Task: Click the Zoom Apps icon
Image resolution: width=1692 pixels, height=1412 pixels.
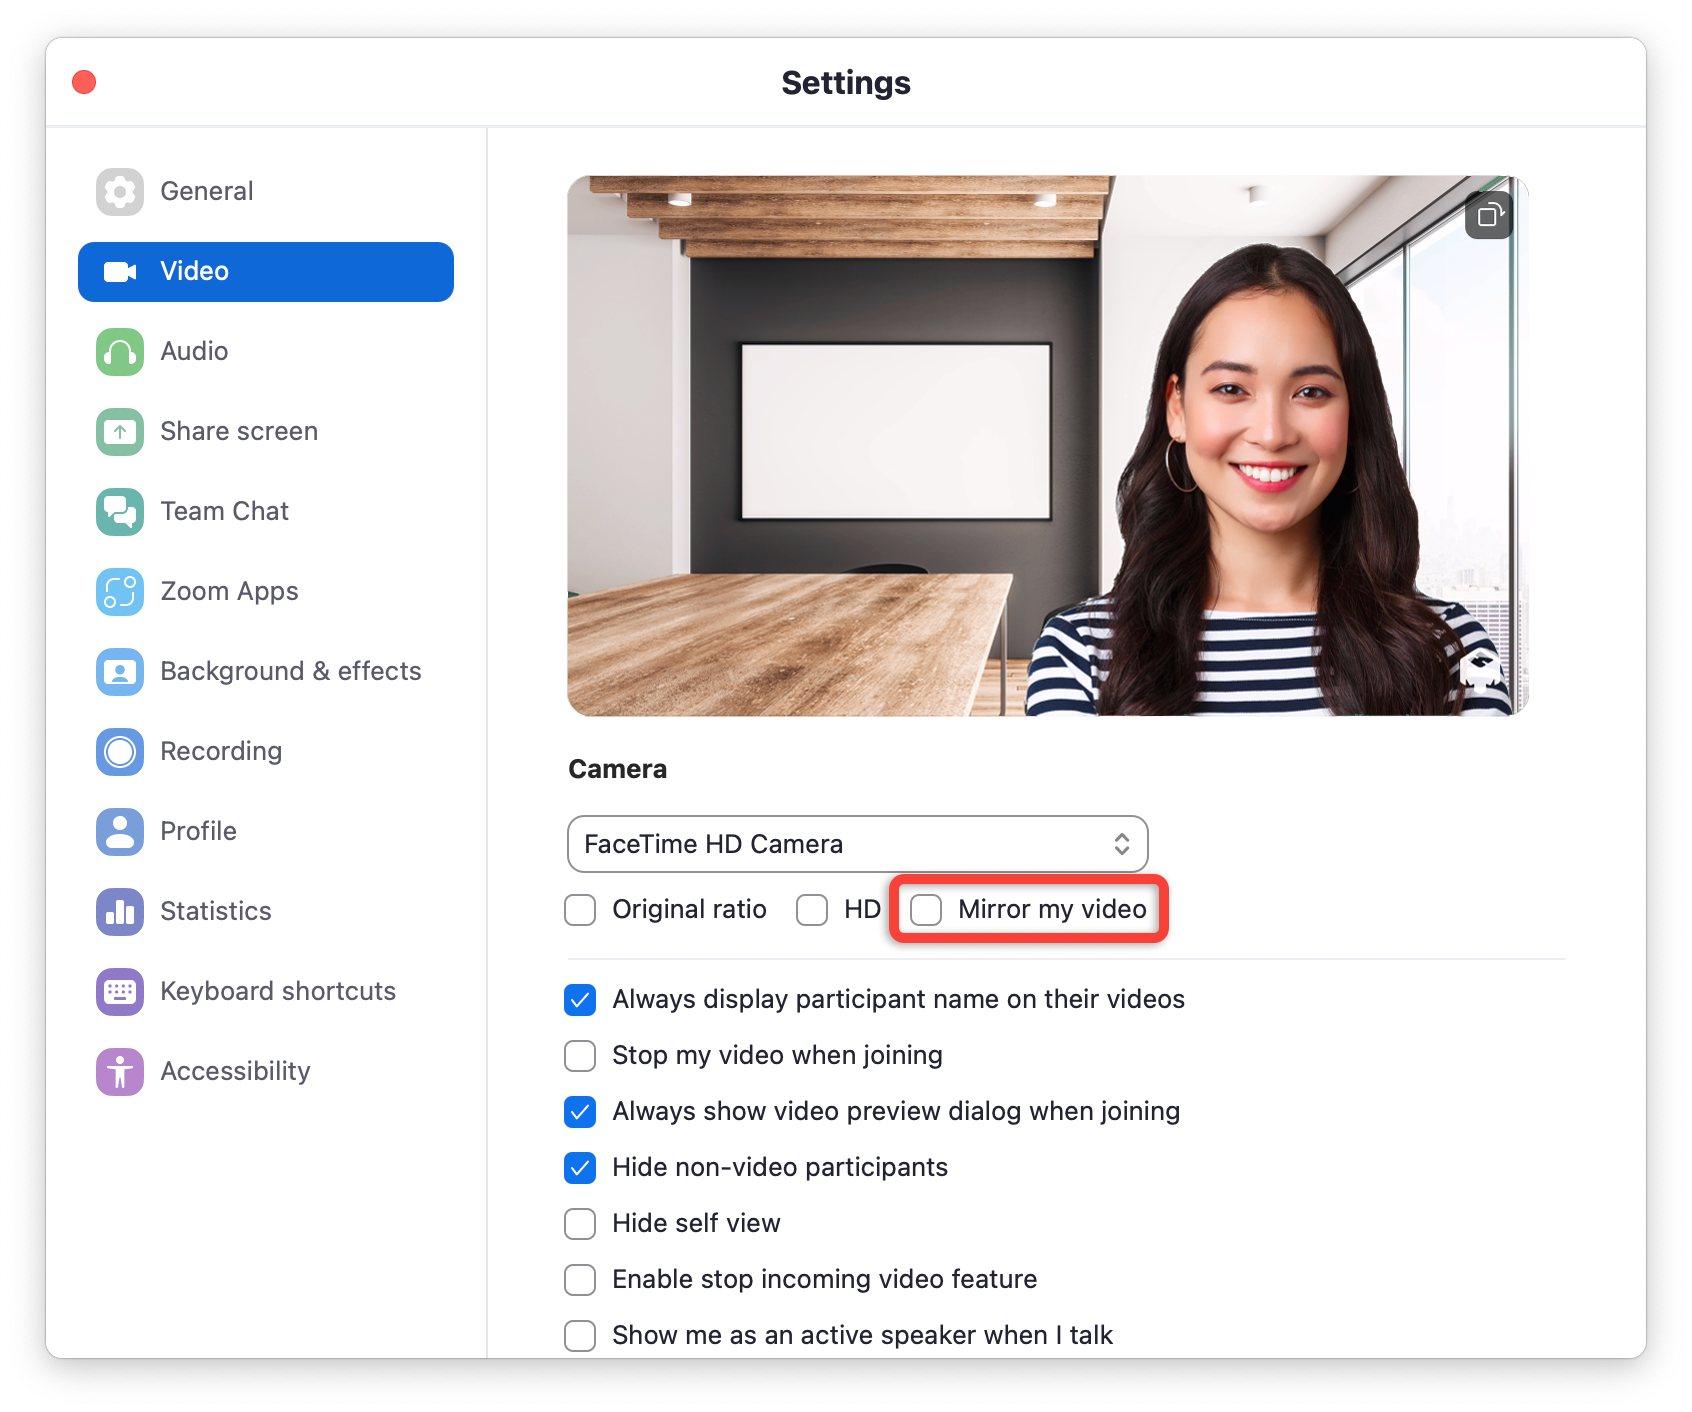Action: point(120,591)
